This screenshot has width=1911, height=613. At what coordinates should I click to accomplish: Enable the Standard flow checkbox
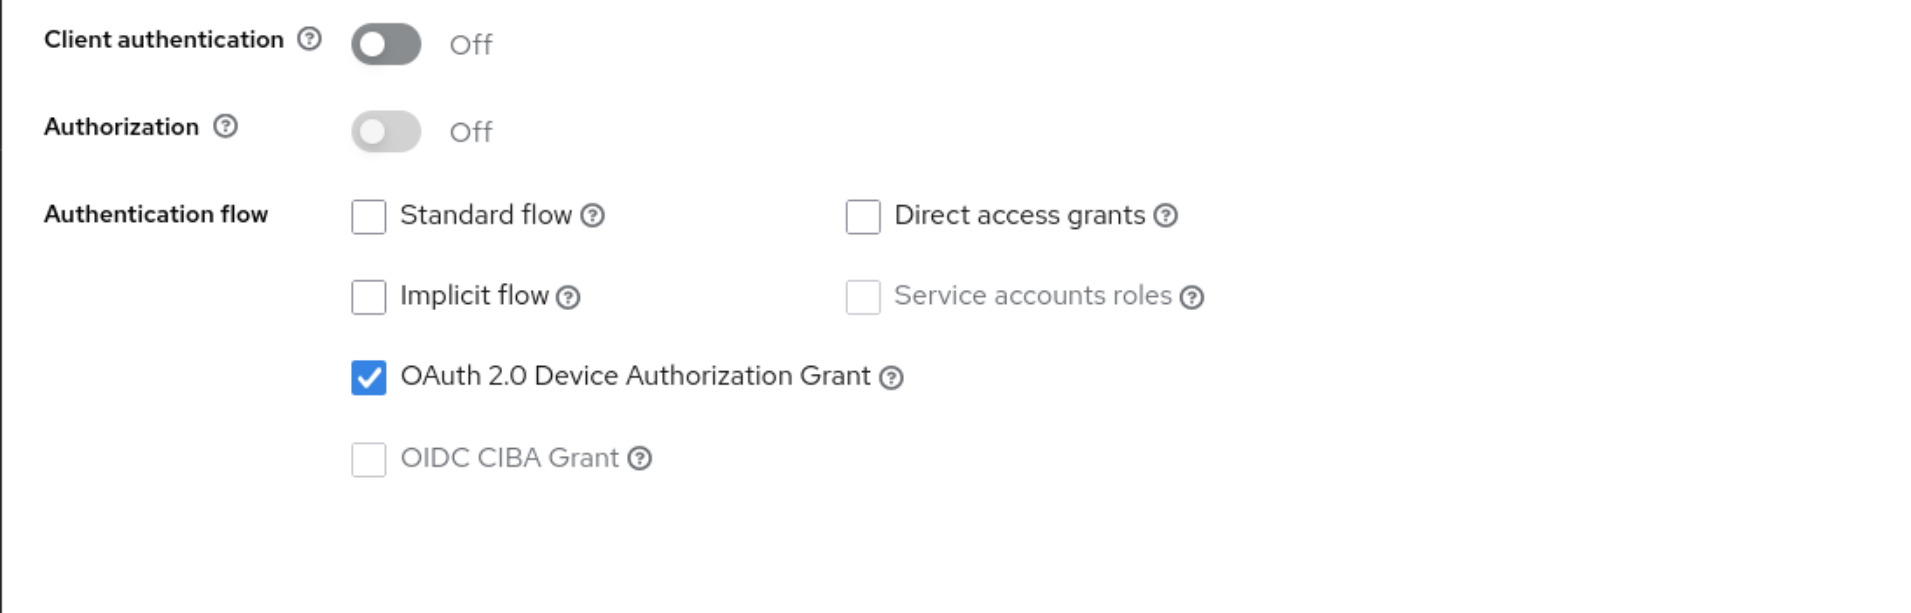(x=368, y=216)
